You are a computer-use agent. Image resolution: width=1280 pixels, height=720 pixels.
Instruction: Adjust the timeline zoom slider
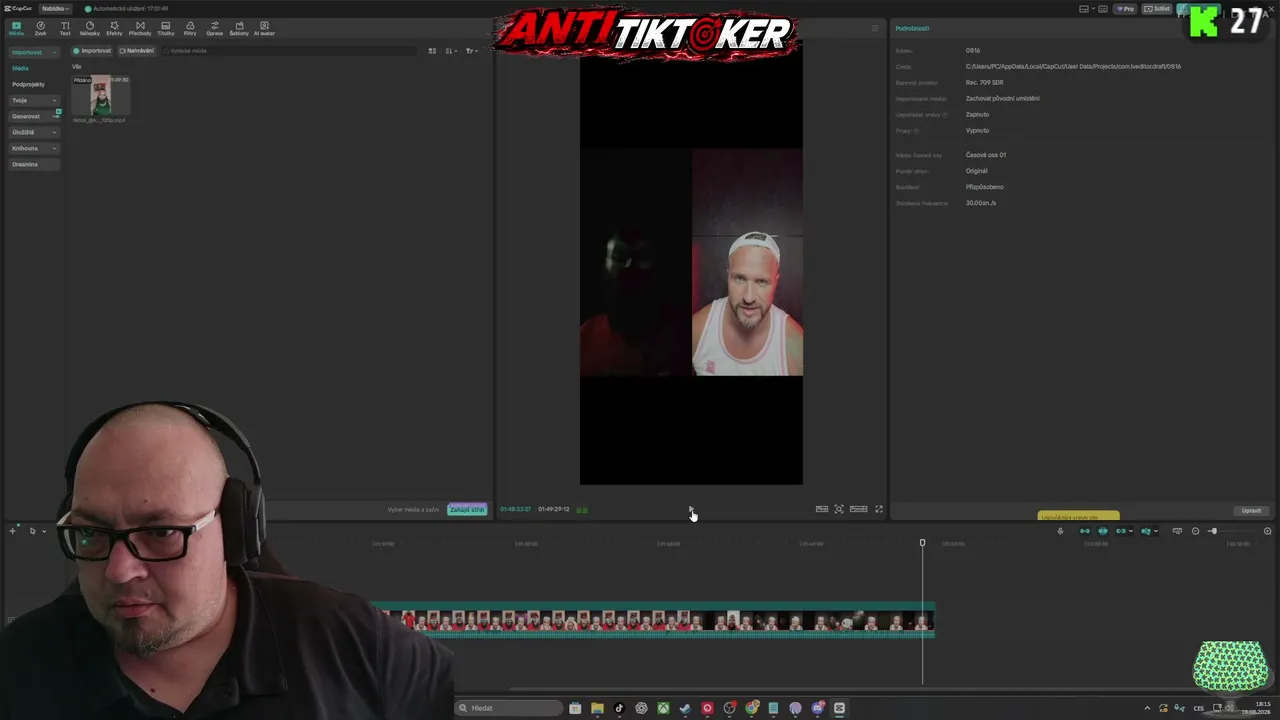[x=1213, y=531]
